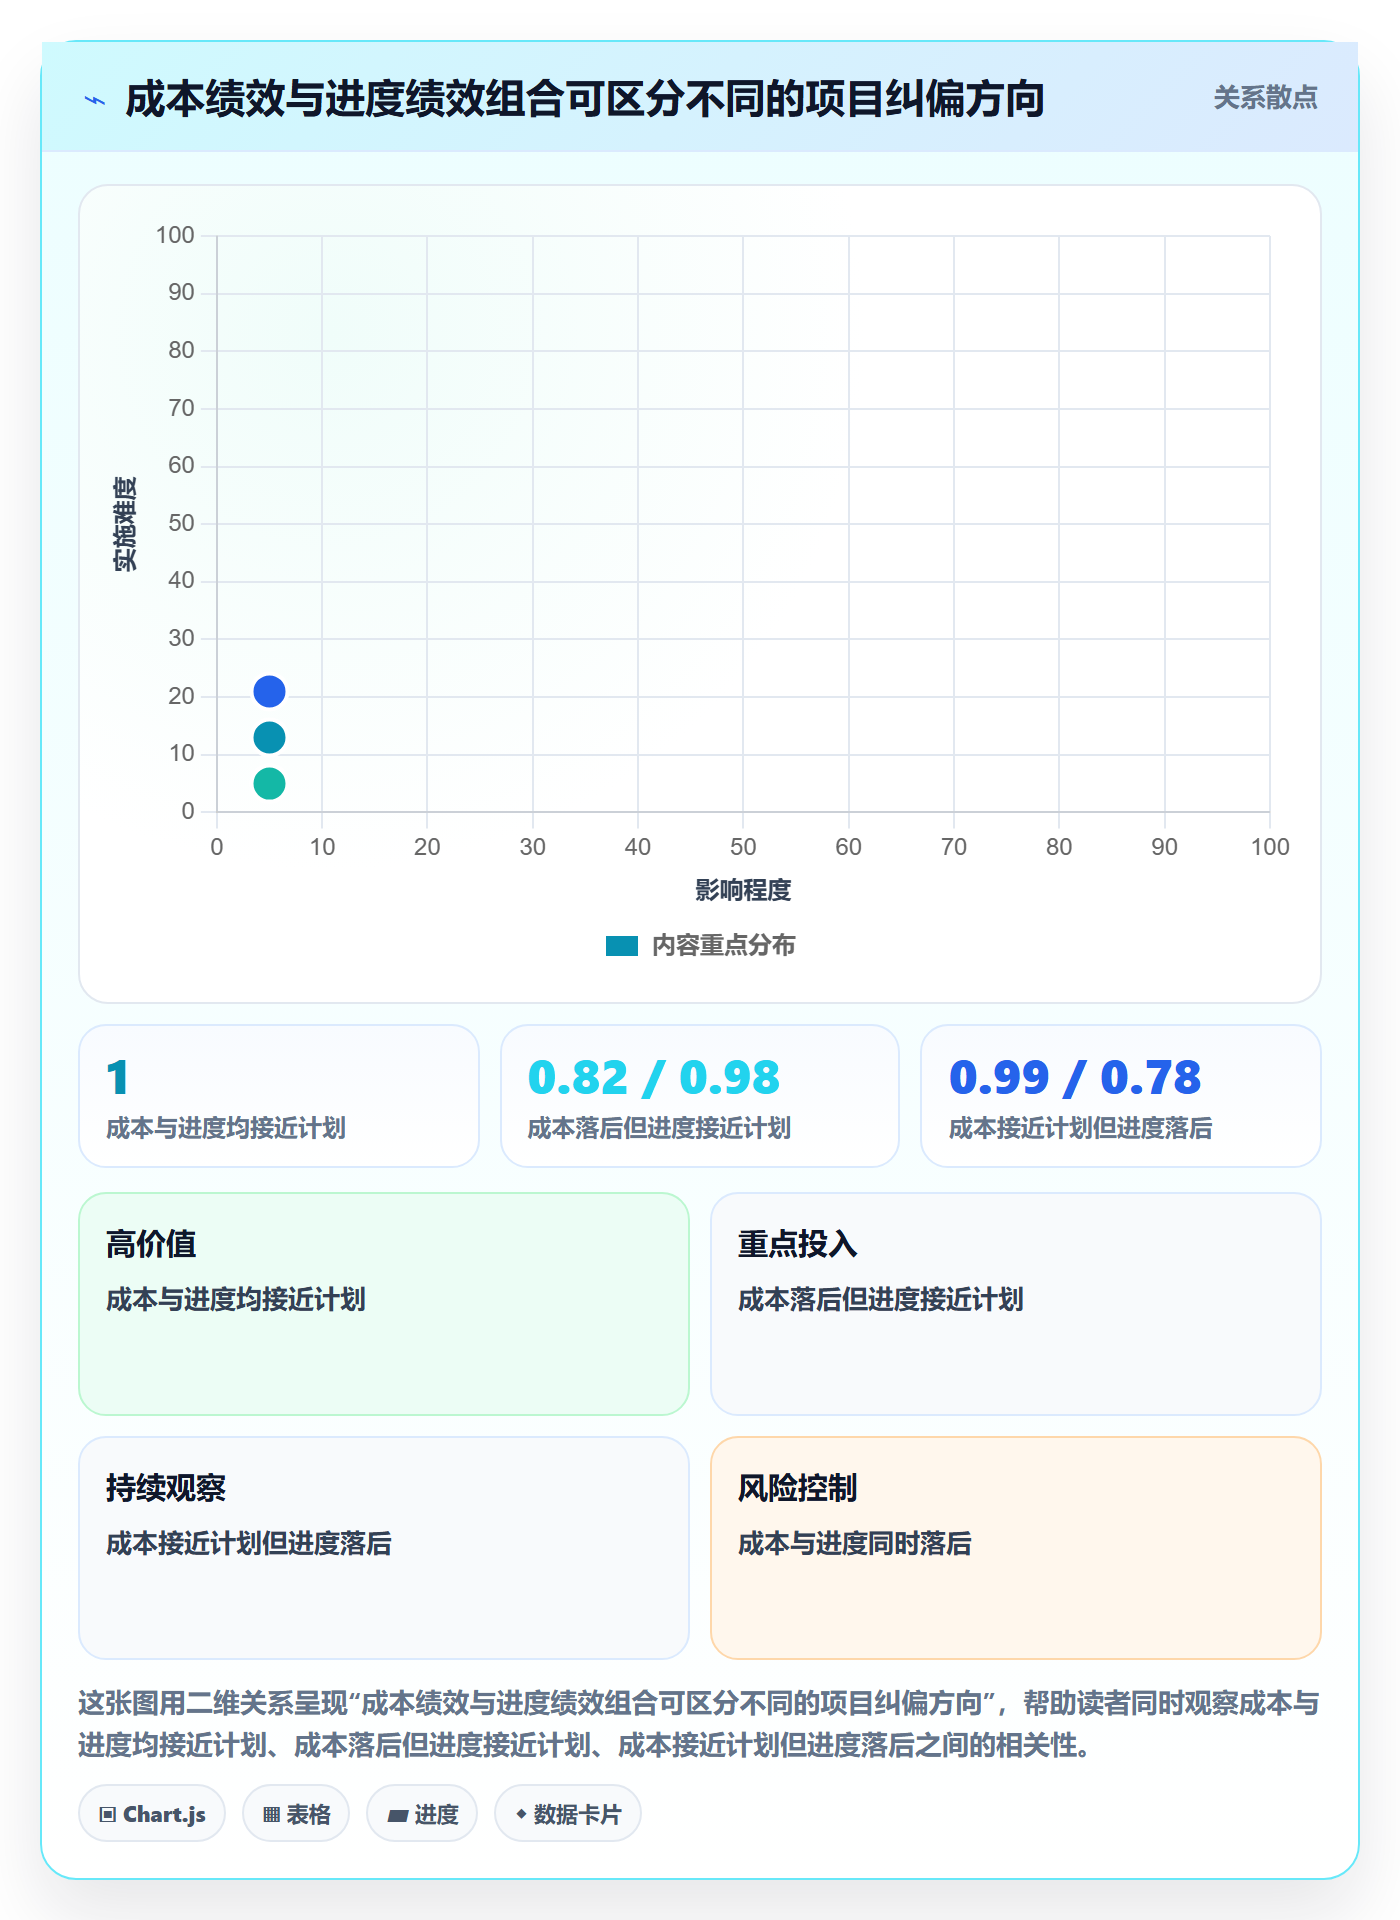Open the 高价值 quadrant card
Image resolution: width=1400 pixels, height=1920 pixels.
[384, 1304]
